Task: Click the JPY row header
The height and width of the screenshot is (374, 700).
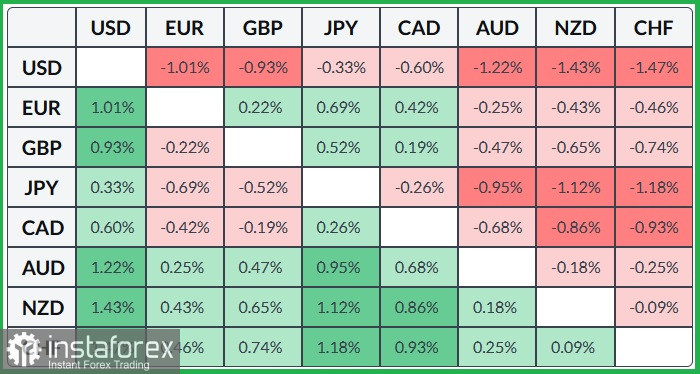Action: coord(42,187)
